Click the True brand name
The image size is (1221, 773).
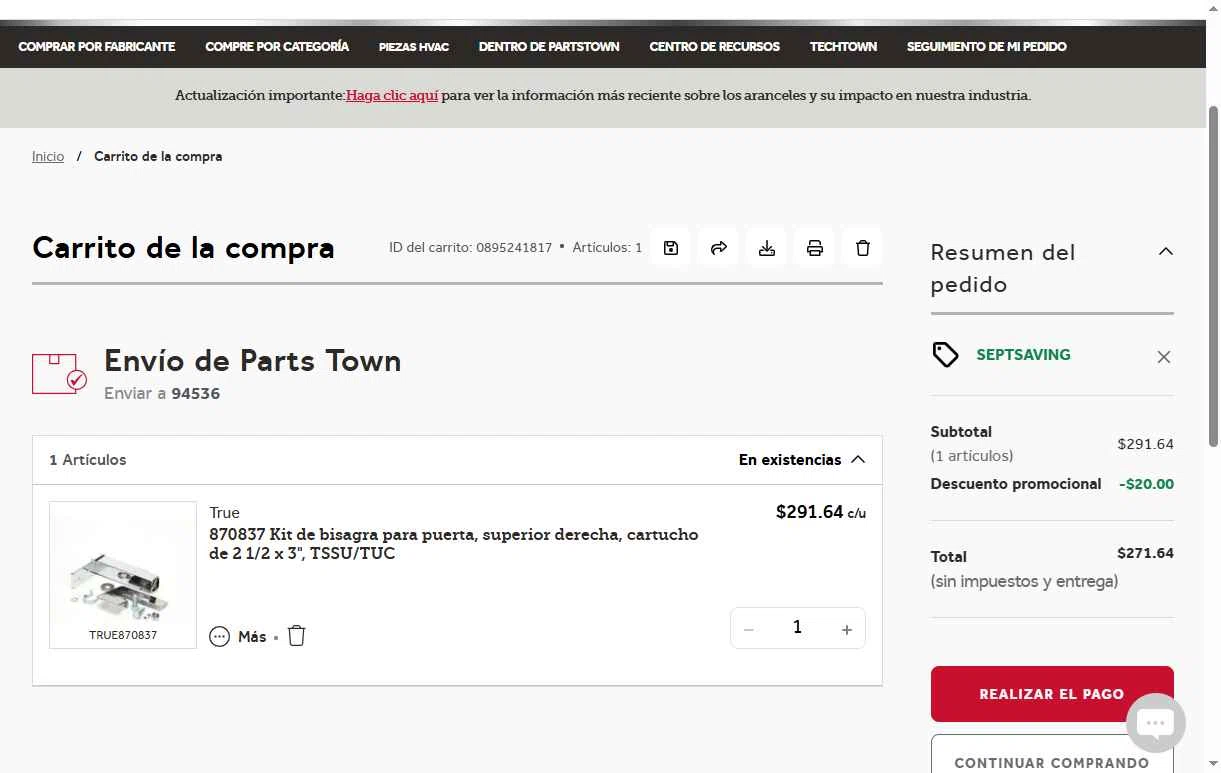point(224,513)
